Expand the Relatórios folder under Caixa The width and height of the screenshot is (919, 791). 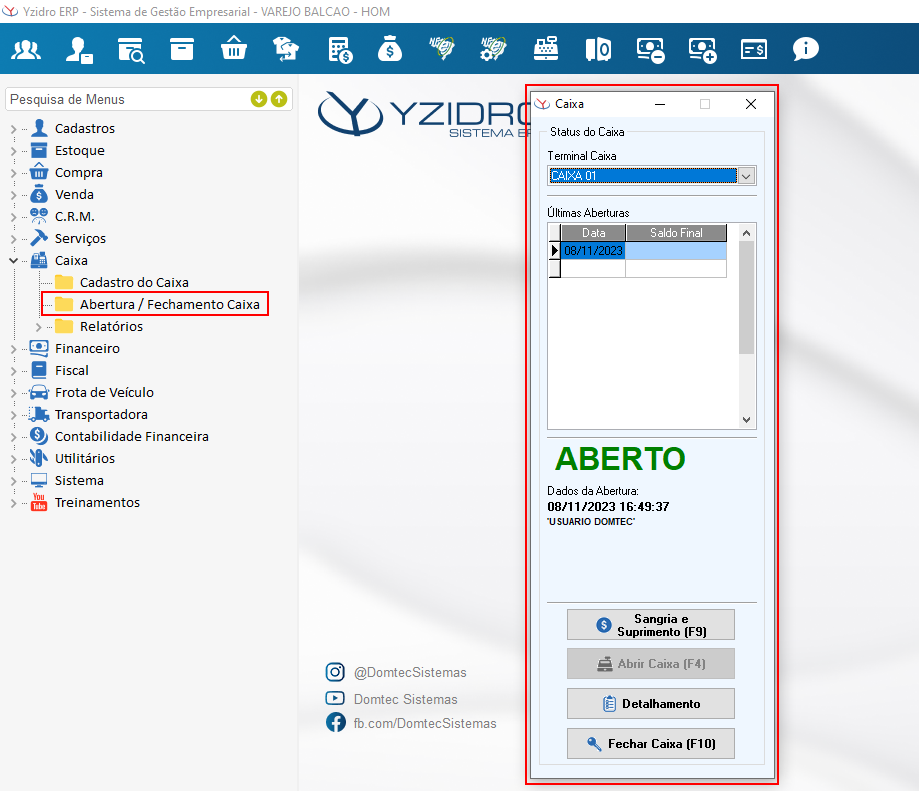pos(39,327)
